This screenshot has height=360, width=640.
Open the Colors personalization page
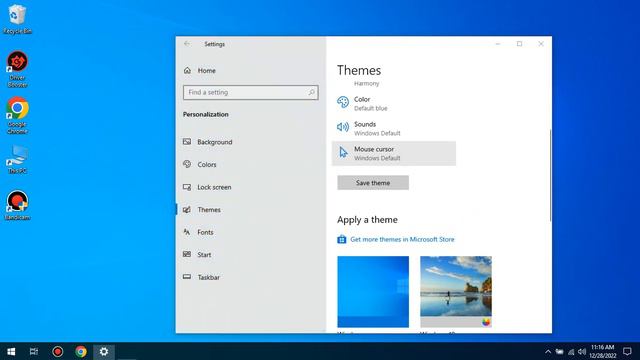(251, 164)
